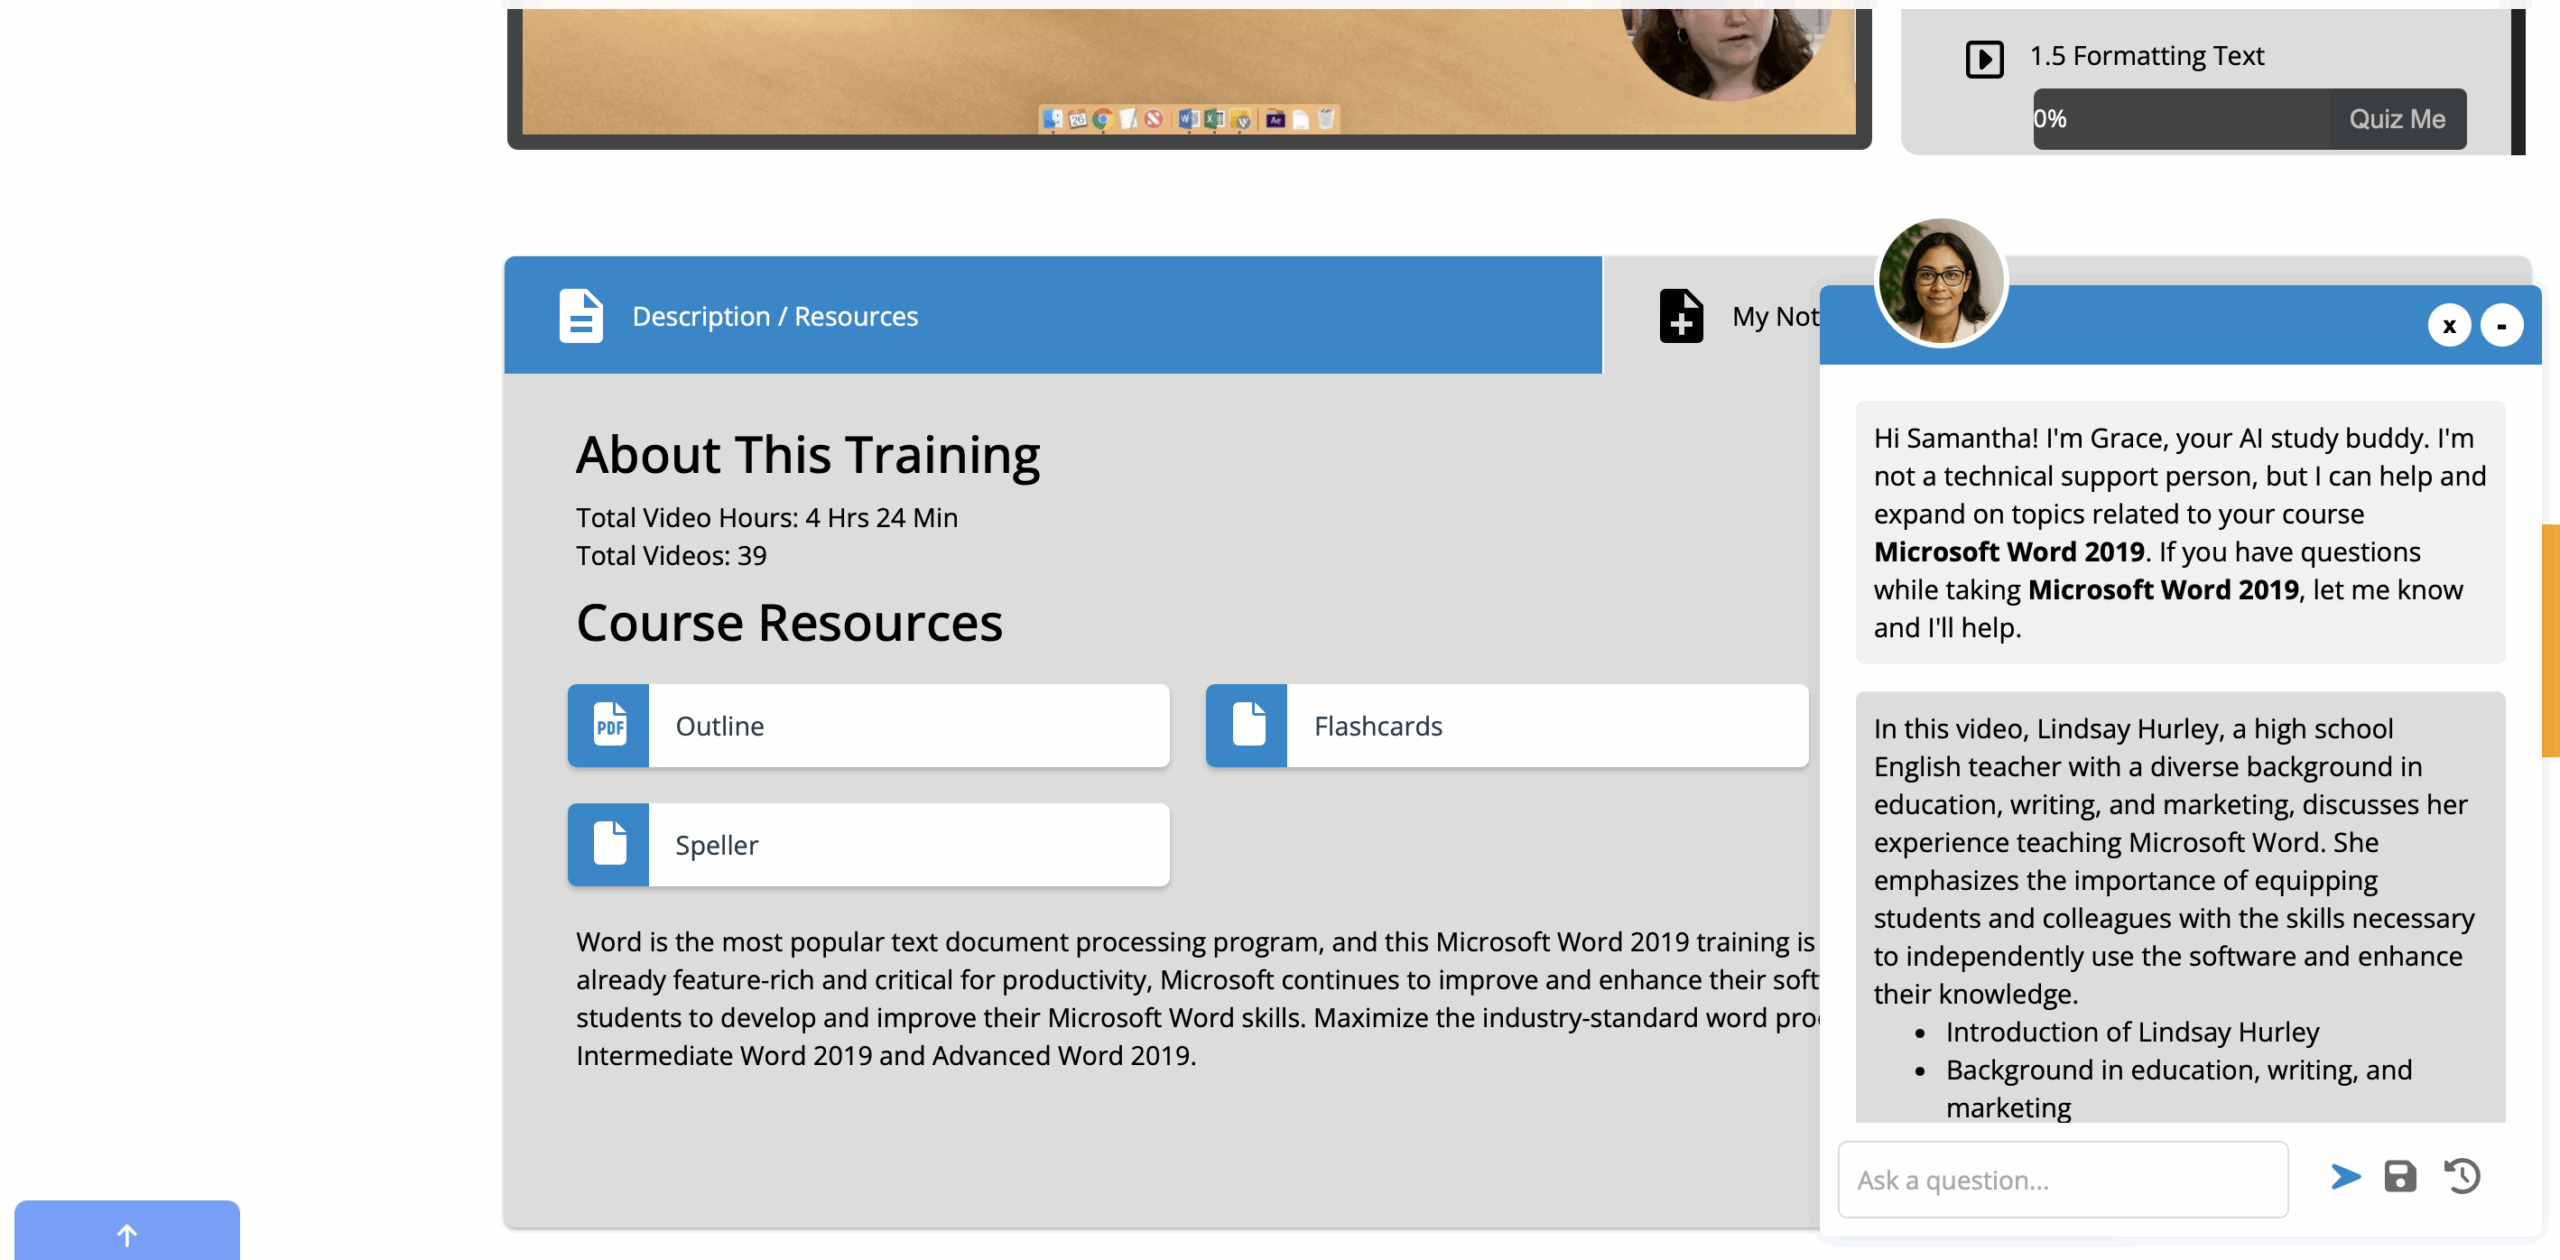Click the Description / Resources document icon

point(581,316)
